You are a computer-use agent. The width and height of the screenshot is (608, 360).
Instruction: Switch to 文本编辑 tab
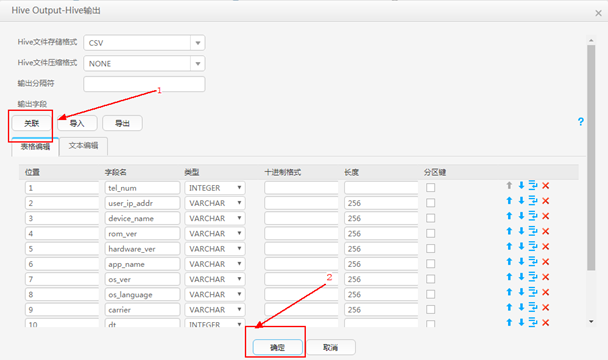83,146
